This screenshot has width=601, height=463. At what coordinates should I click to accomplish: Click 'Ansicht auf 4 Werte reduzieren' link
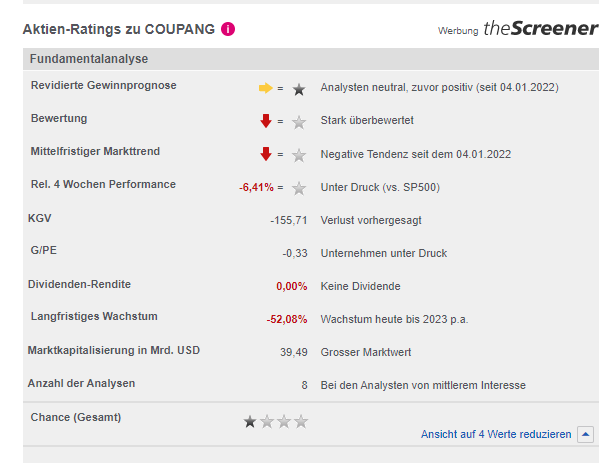(496, 434)
